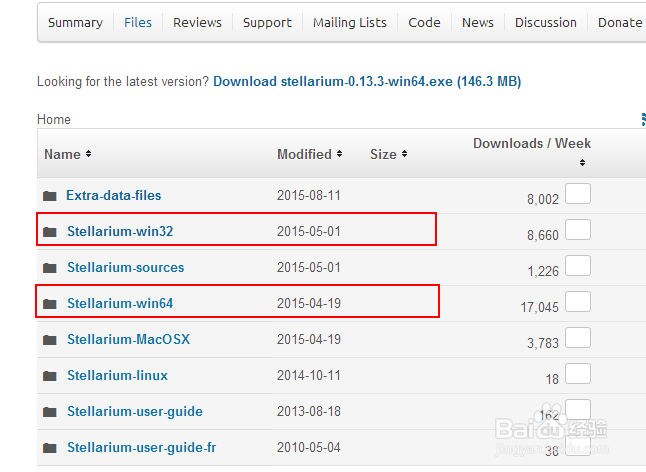Open the Reviews tab

tap(197, 23)
